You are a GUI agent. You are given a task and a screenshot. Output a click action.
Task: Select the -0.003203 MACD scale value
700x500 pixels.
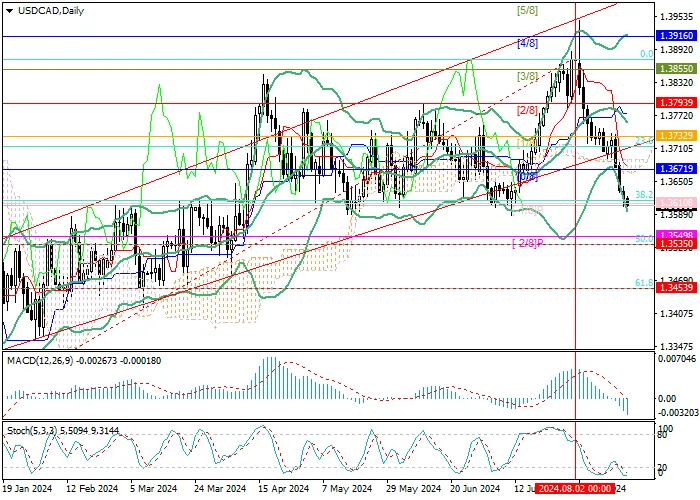click(677, 413)
